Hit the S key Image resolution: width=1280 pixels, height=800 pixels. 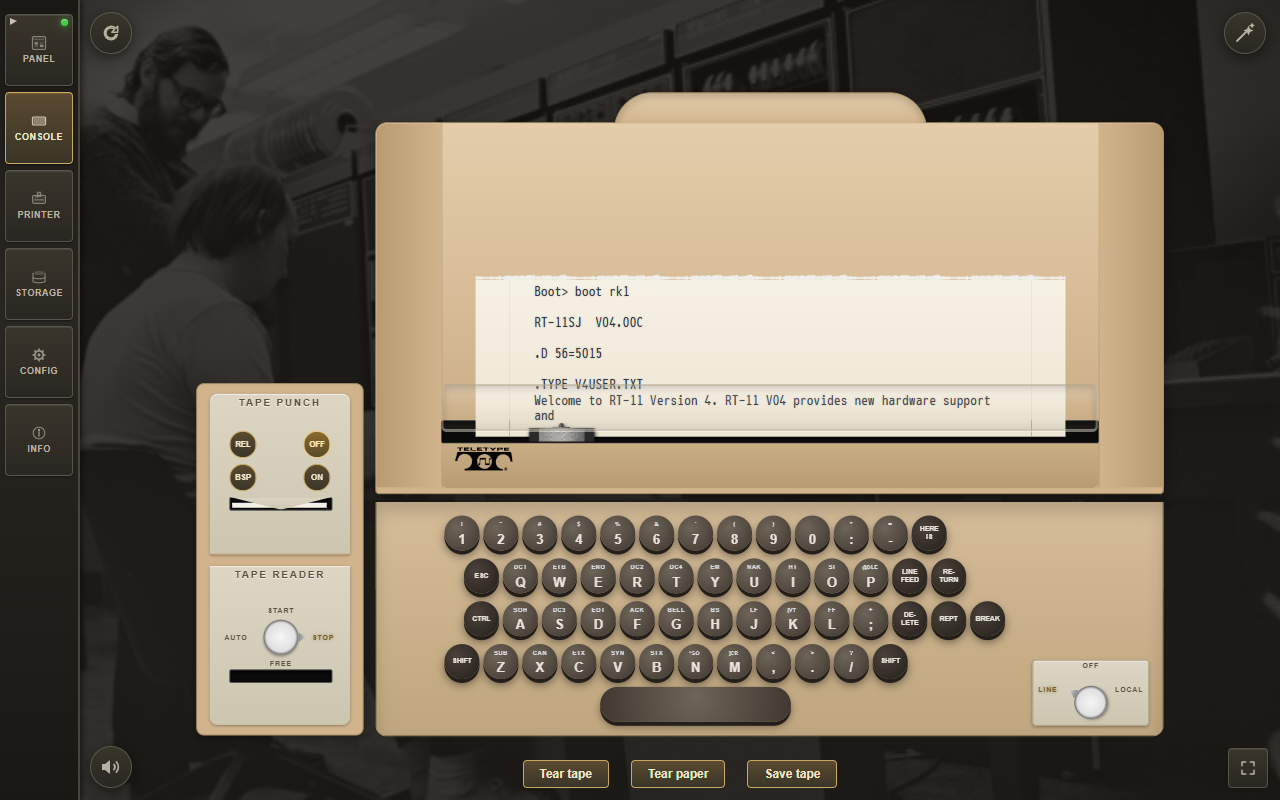[x=559, y=619]
